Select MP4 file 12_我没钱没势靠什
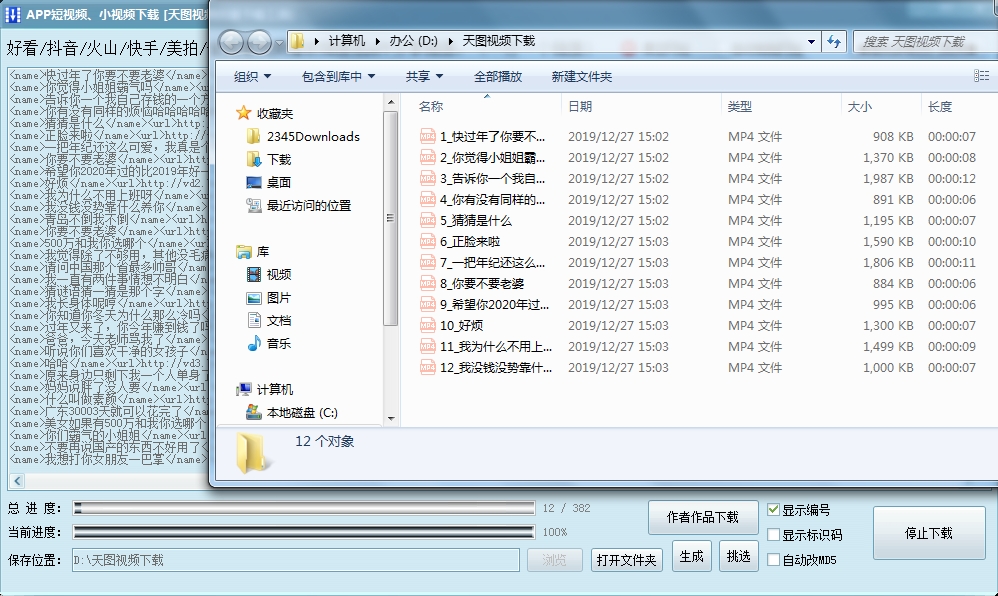Screen dimensions: 998x596 pos(486,367)
